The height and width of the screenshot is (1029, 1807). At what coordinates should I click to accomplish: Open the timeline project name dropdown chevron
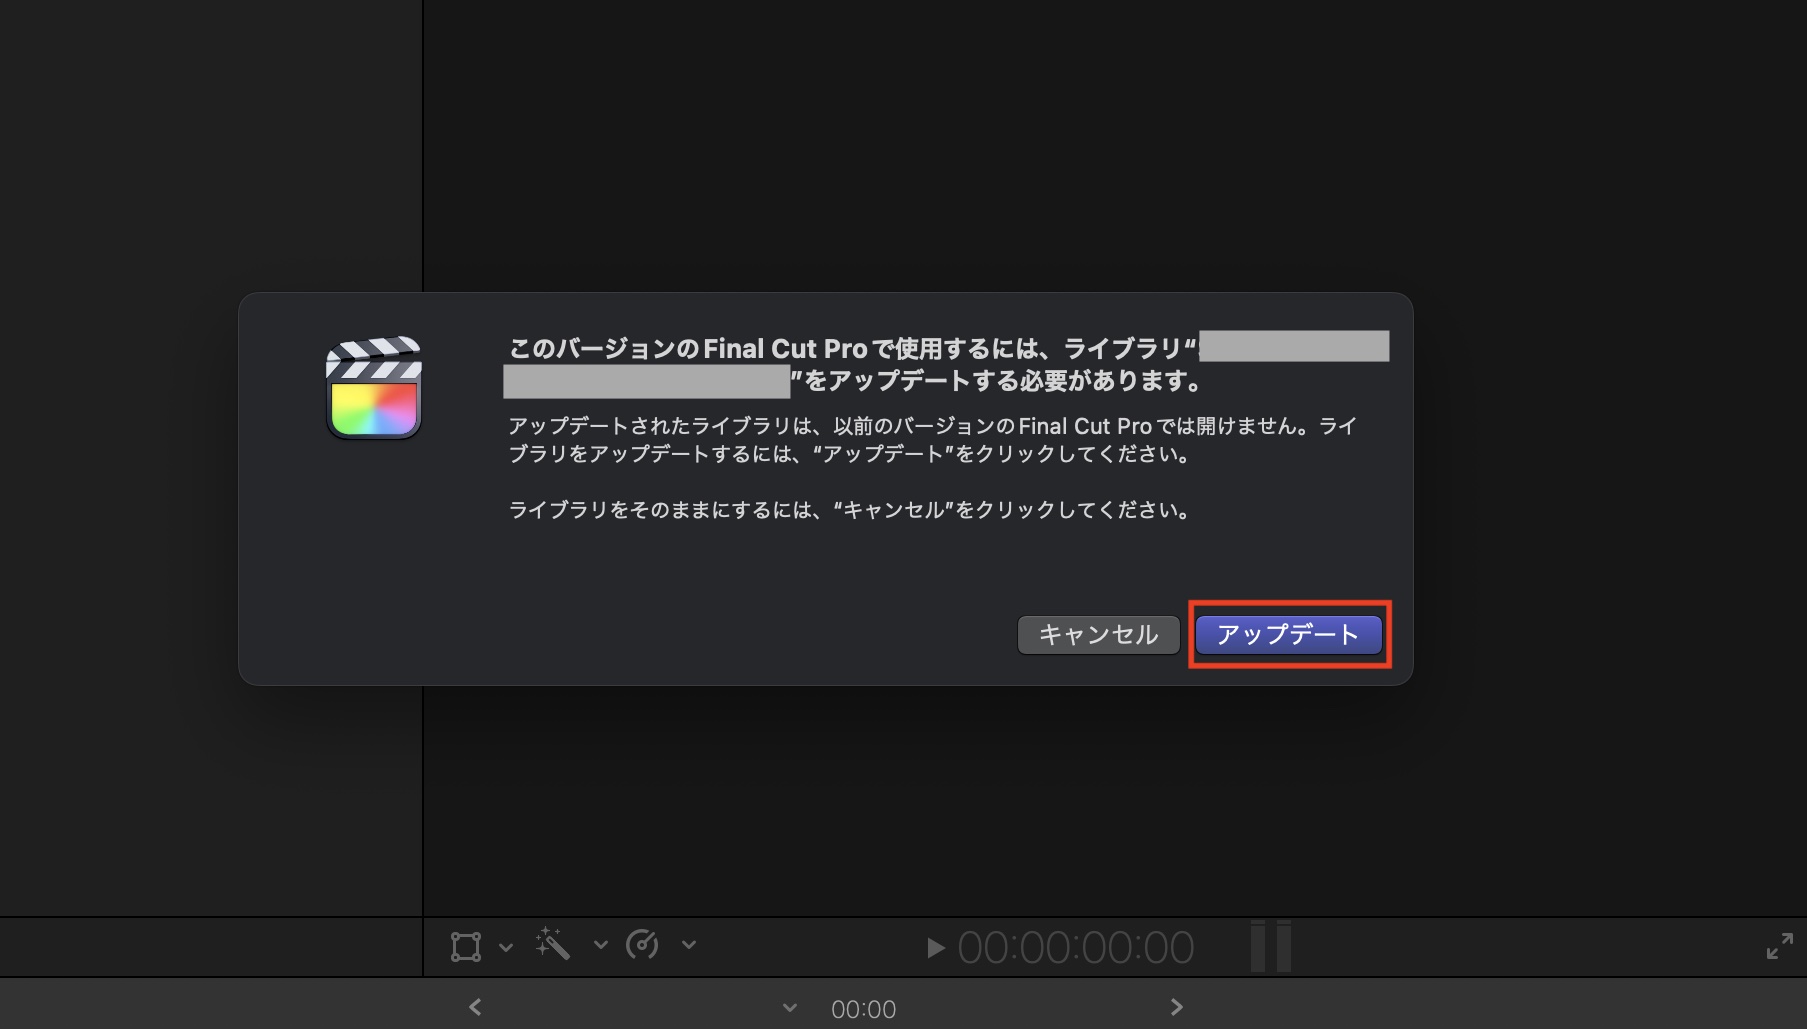click(x=790, y=1008)
